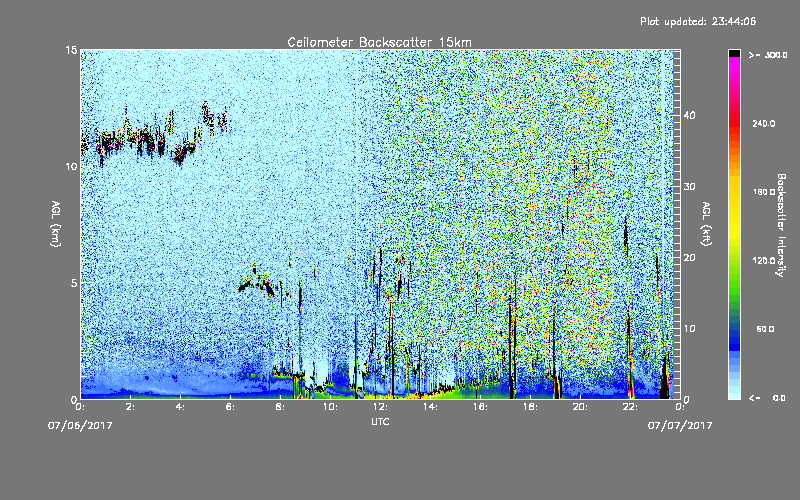Click the '30' tick on kft axis
This screenshot has width=800, height=500.
click(x=689, y=186)
